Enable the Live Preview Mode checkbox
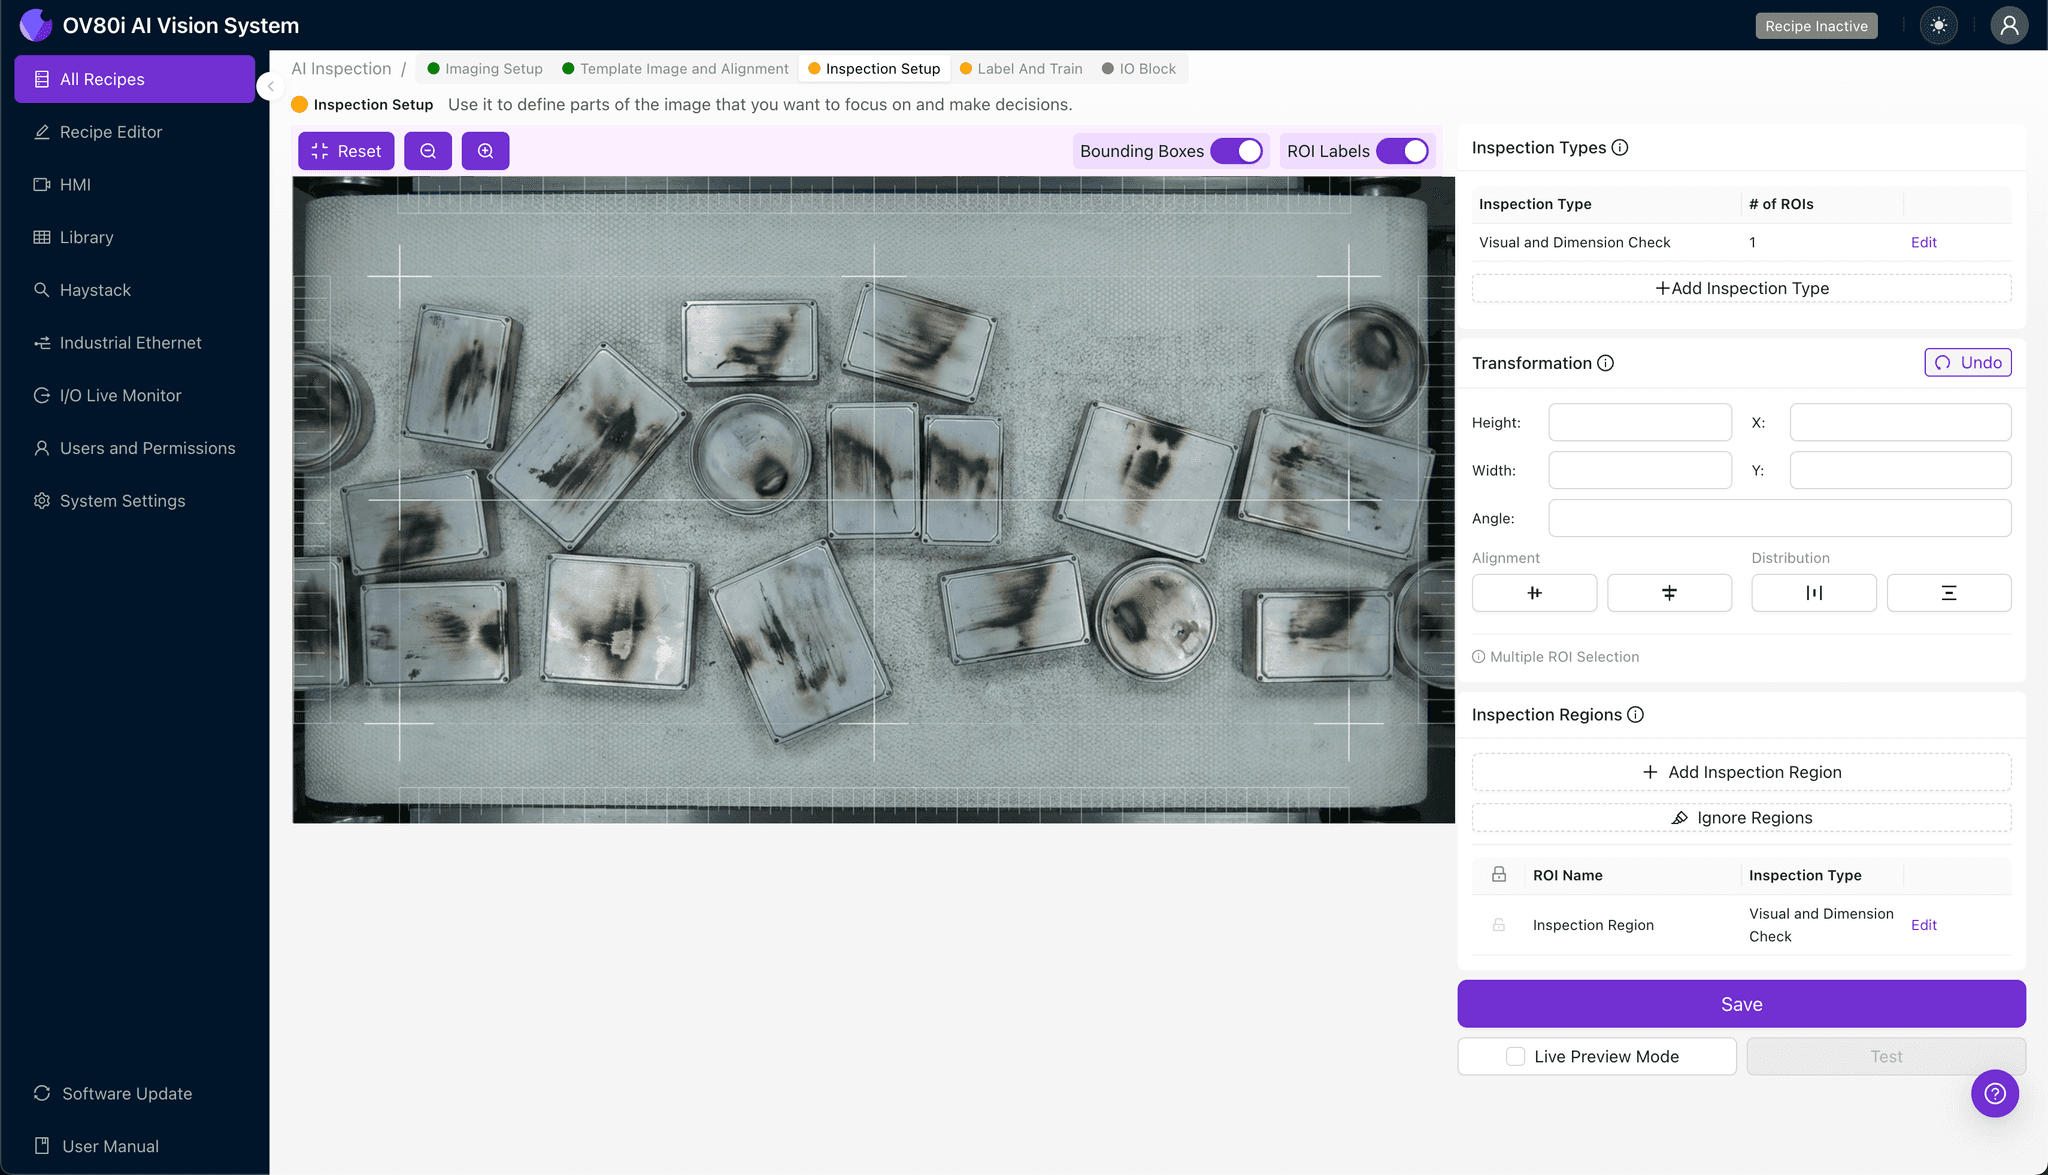This screenshot has height=1175, width=2048. (x=1516, y=1056)
